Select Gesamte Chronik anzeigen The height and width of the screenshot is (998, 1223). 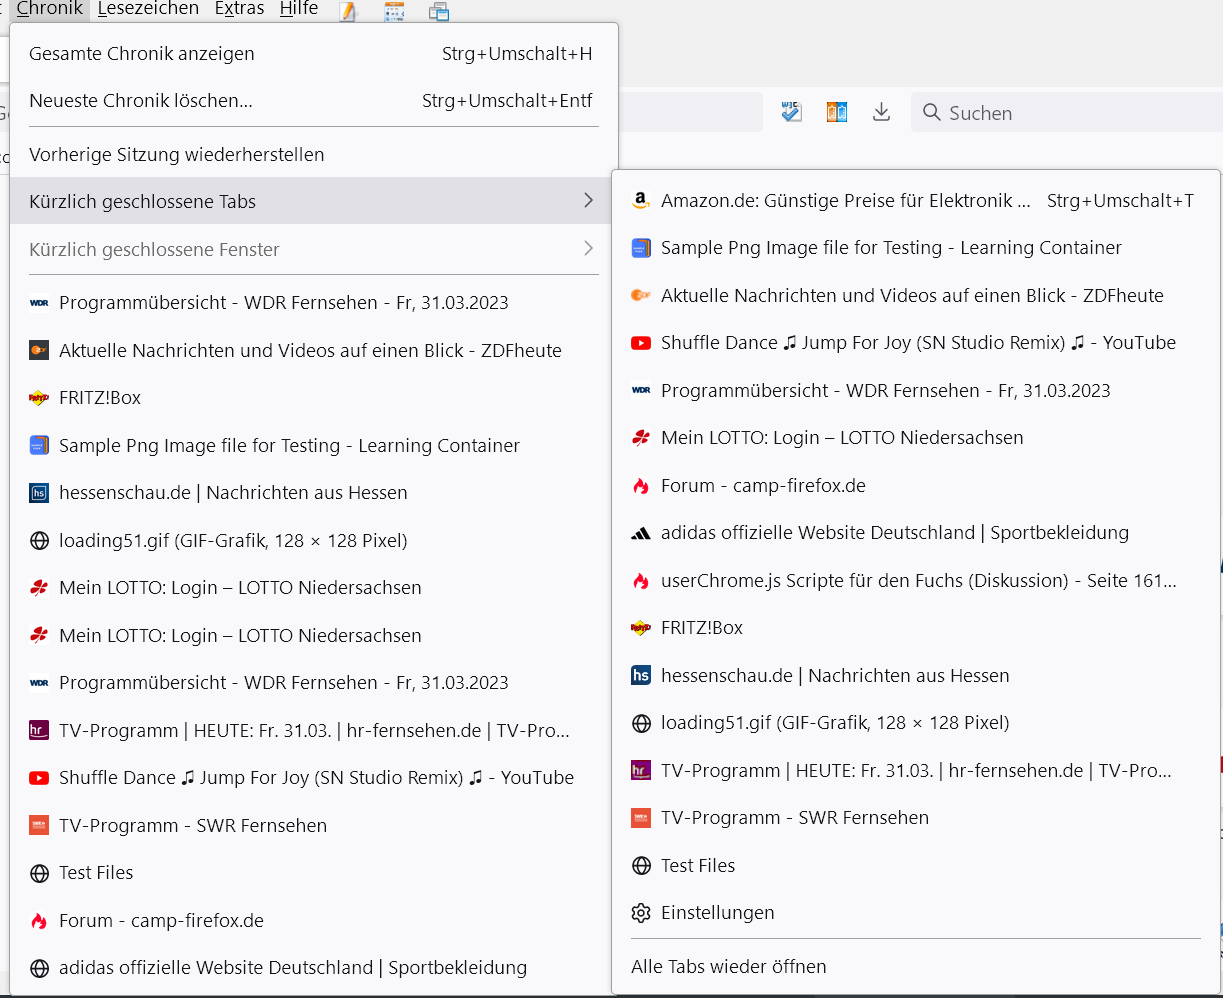pos(142,54)
